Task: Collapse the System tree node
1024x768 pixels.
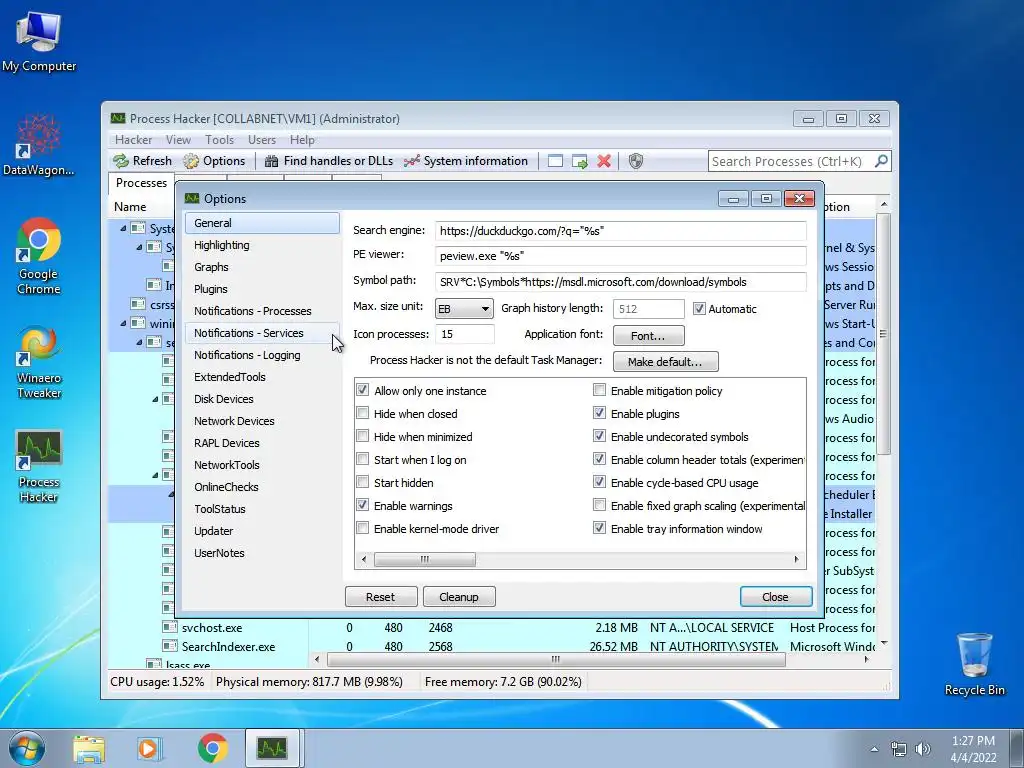Action: [123, 228]
